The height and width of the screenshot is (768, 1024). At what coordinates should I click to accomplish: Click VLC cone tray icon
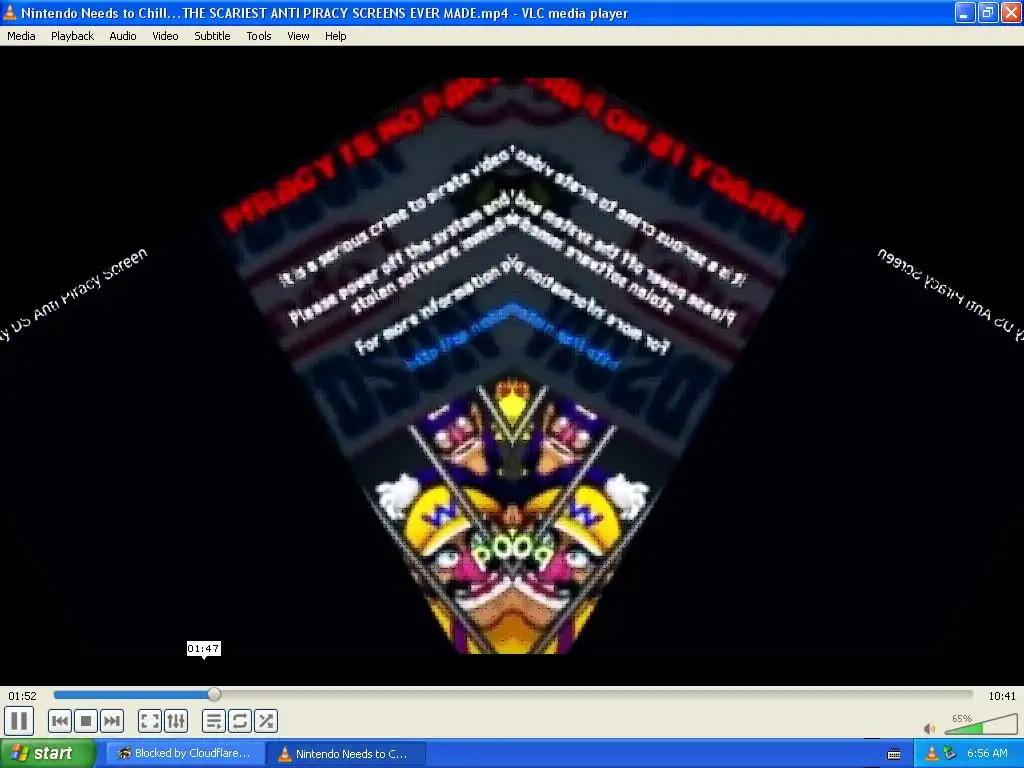(x=931, y=753)
